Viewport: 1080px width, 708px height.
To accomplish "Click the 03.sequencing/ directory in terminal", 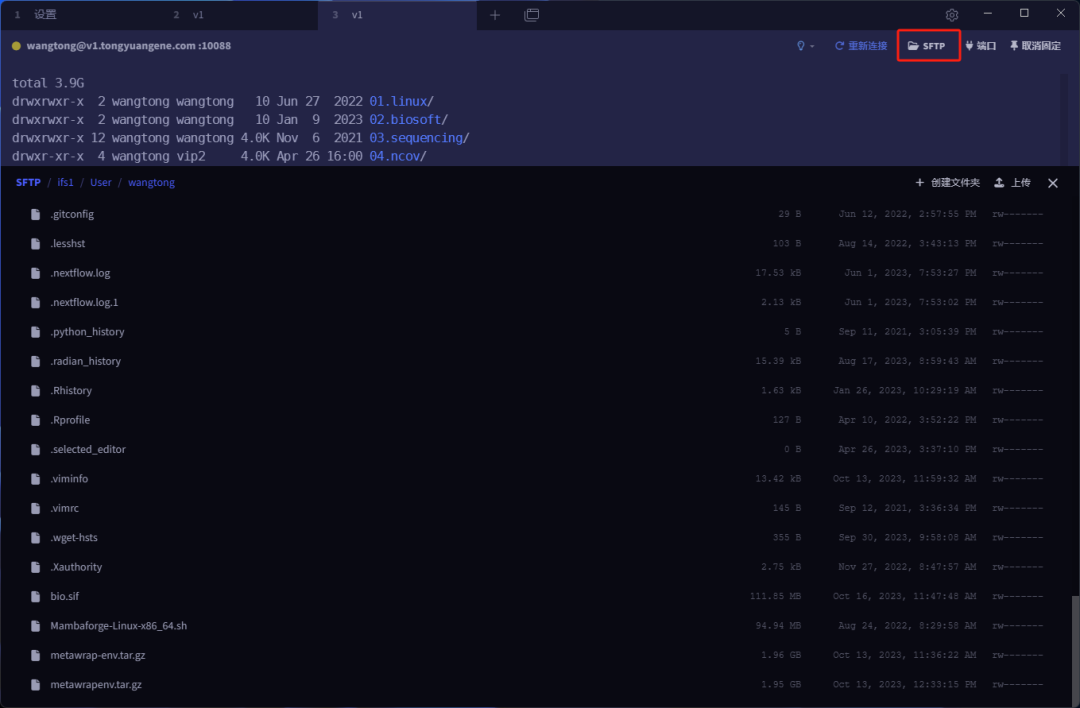I will coord(419,138).
